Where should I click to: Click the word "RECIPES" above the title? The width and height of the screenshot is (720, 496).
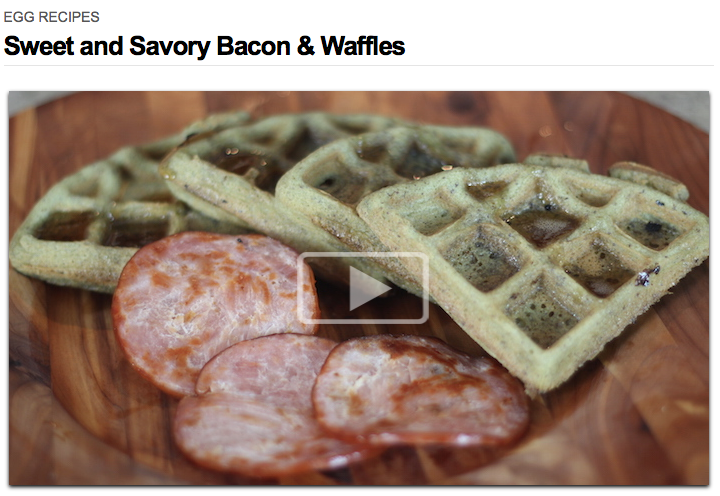pyautogui.click(x=69, y=17)
